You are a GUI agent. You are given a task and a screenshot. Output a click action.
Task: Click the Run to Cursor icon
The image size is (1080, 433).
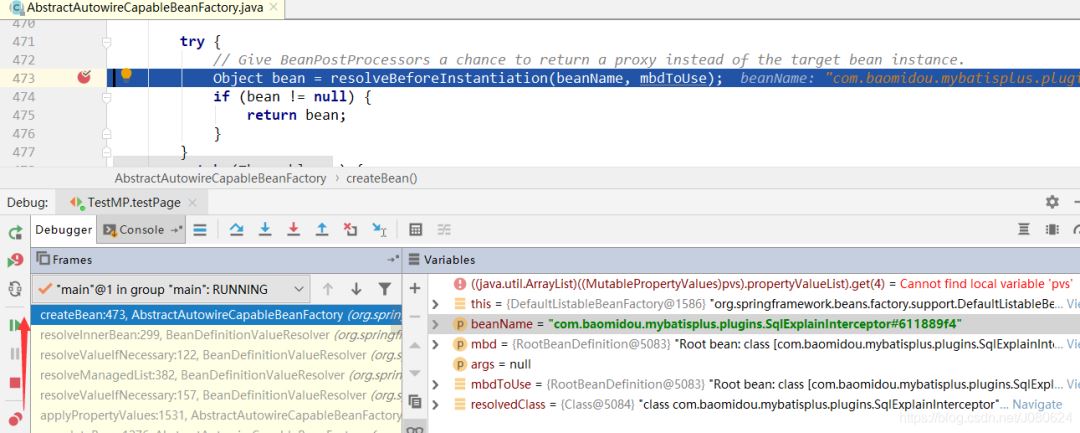pos(379,229)
